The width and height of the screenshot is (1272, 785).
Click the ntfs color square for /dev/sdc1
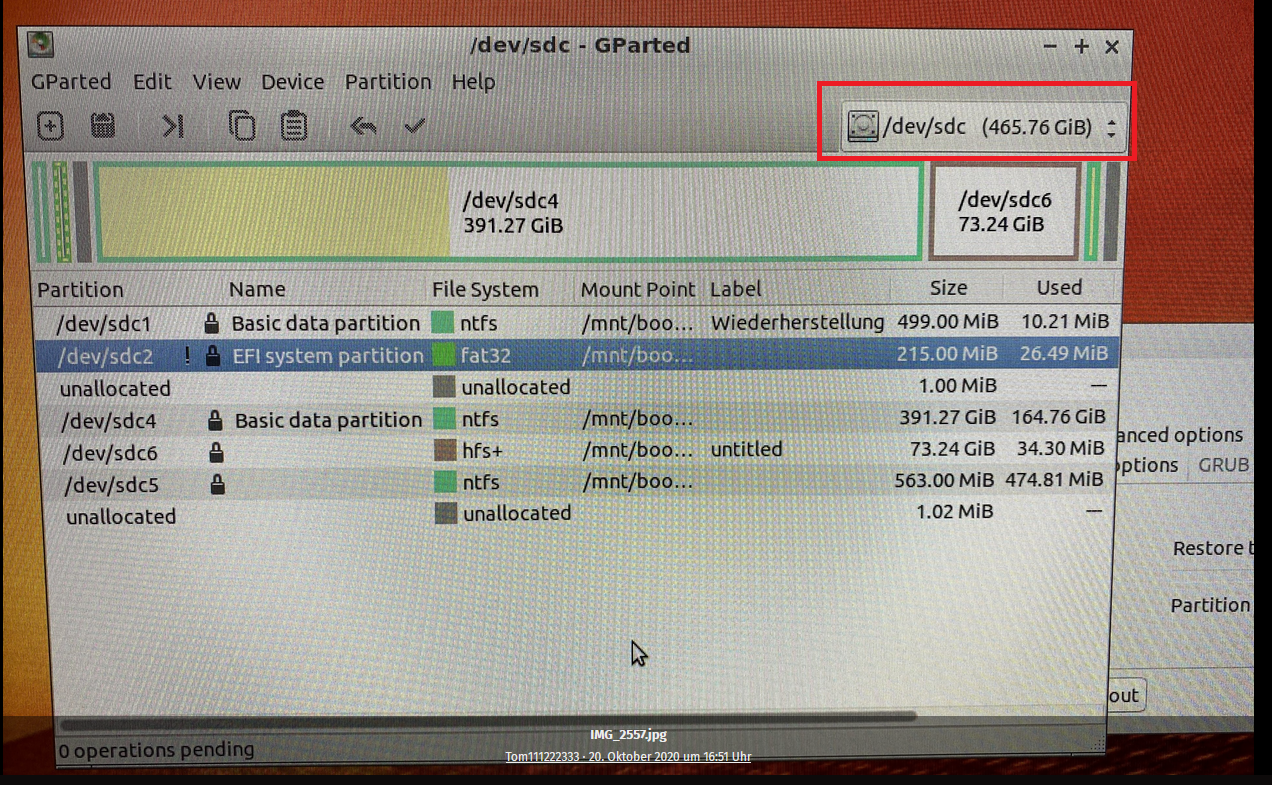[x=443, y=323]
